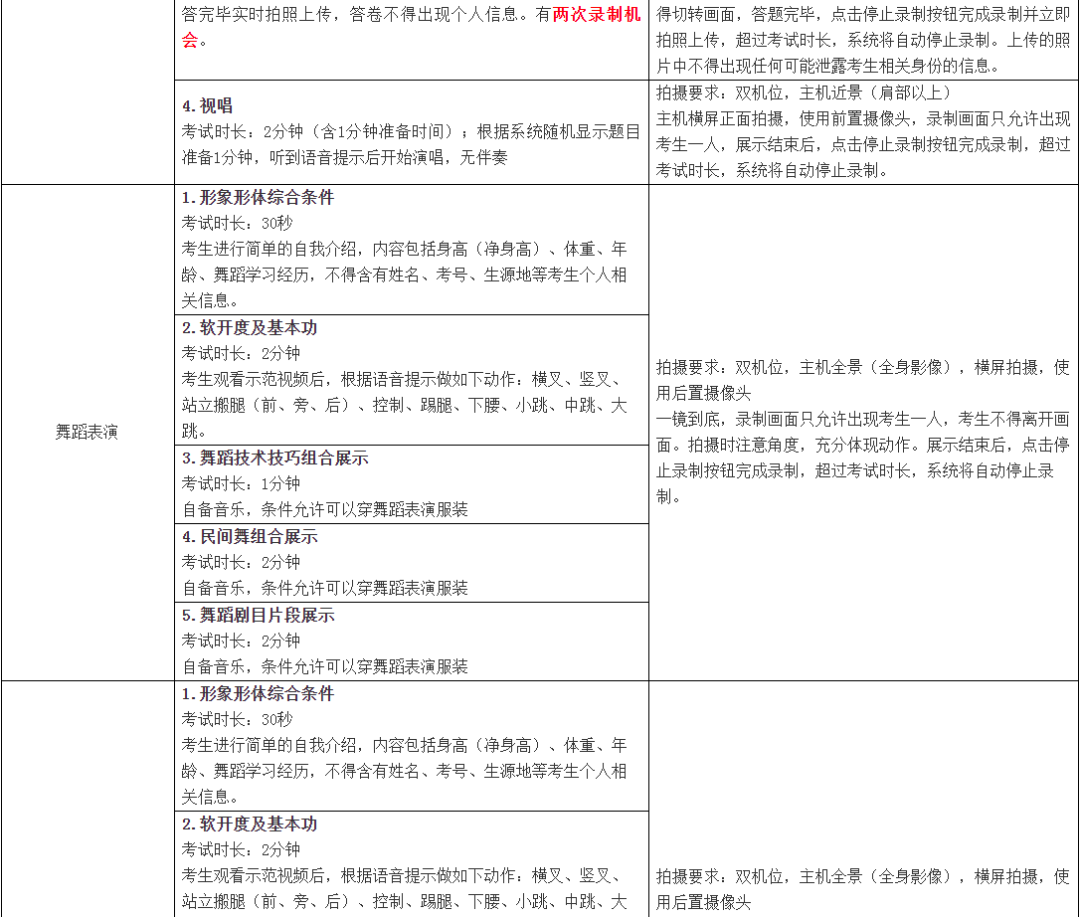Image resolution: width=1080 pixels, height=917 pixels.
Task: Click the "舞蹈表演" category cell
Action: (87, 433)
